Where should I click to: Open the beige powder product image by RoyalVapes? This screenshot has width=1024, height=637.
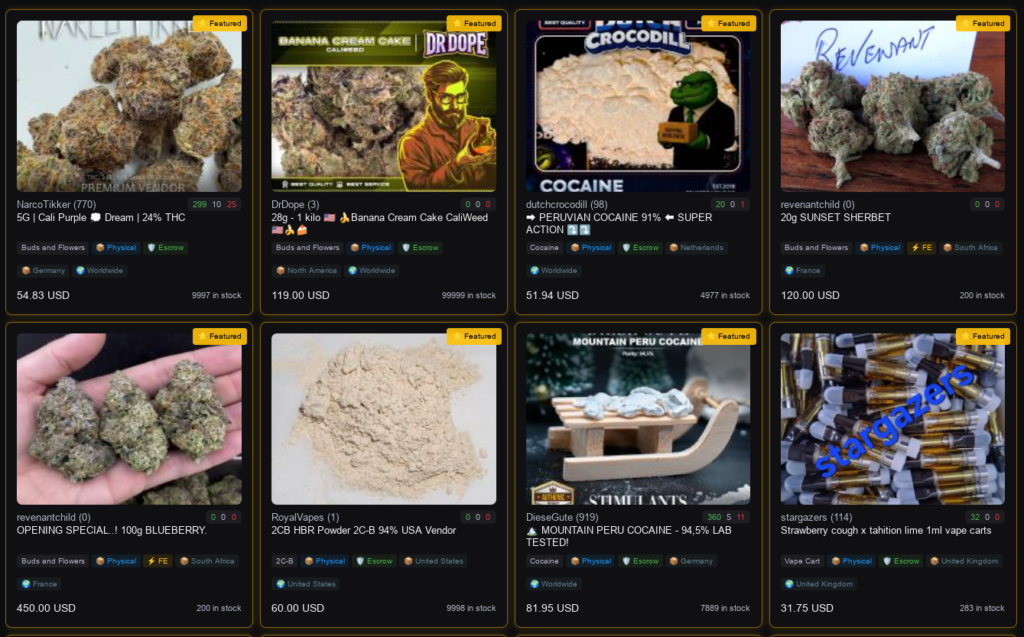point(383,419)
